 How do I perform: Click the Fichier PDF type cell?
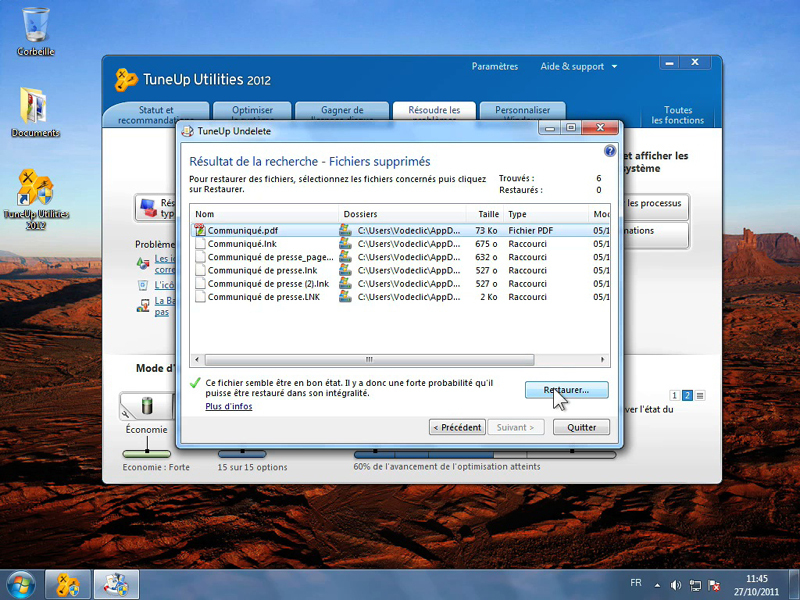[531, 231]
